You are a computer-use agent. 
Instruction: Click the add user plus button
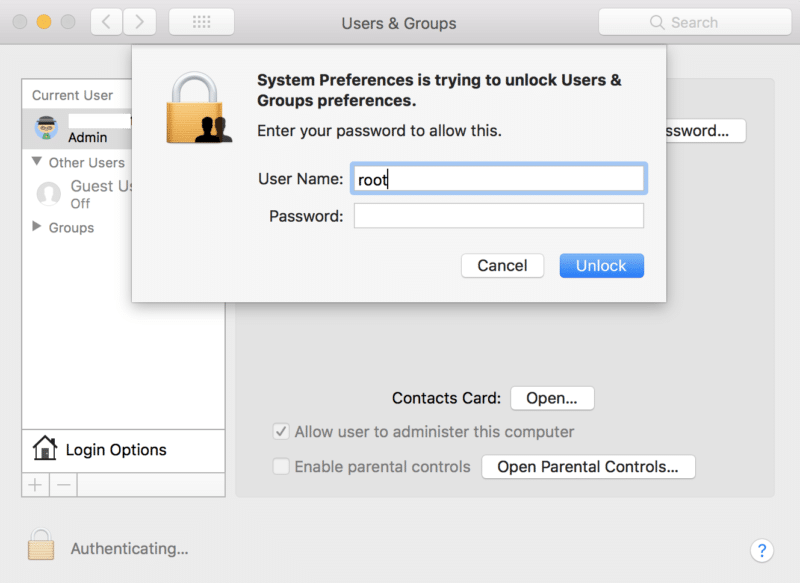point(35,485)
